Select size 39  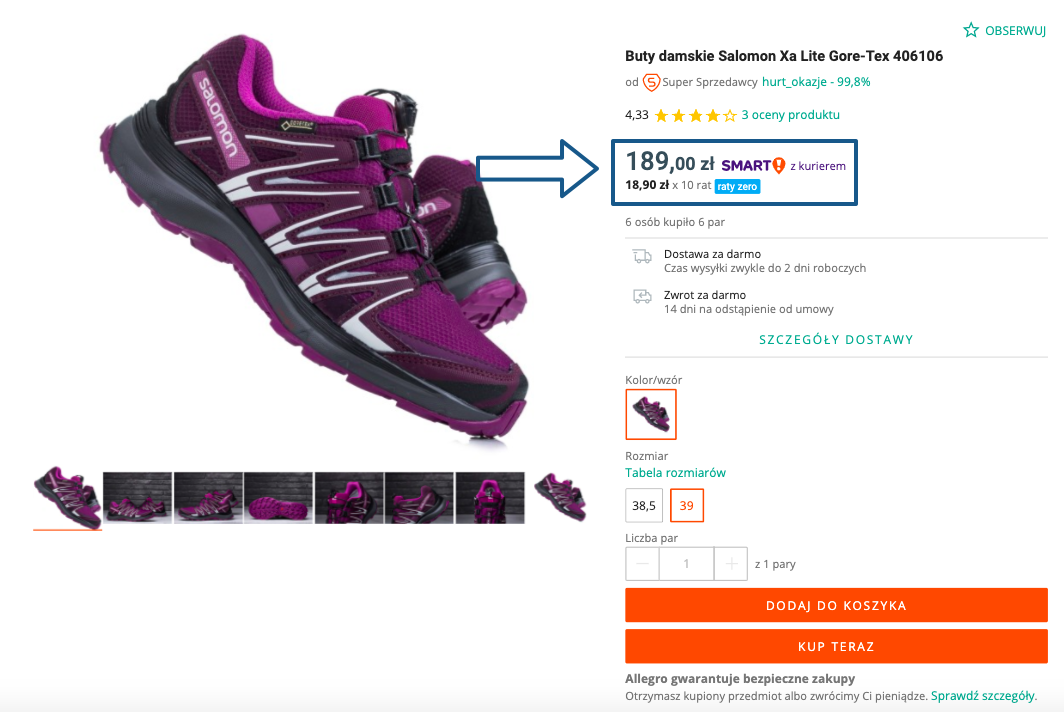(x=687, y=505)
